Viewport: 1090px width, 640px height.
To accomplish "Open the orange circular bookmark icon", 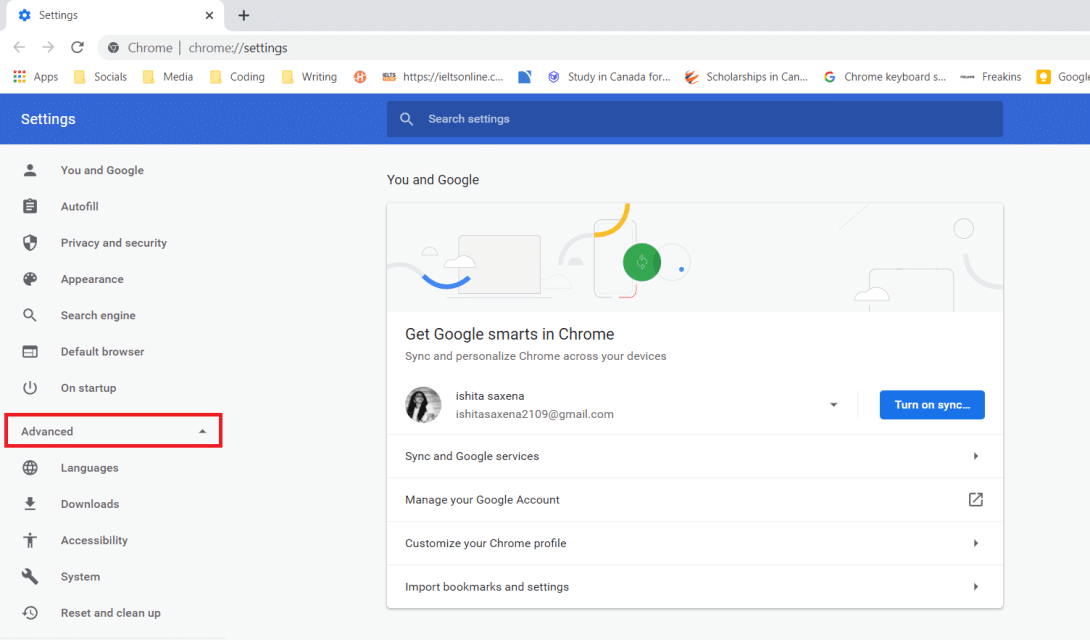I will coord(360,76).
